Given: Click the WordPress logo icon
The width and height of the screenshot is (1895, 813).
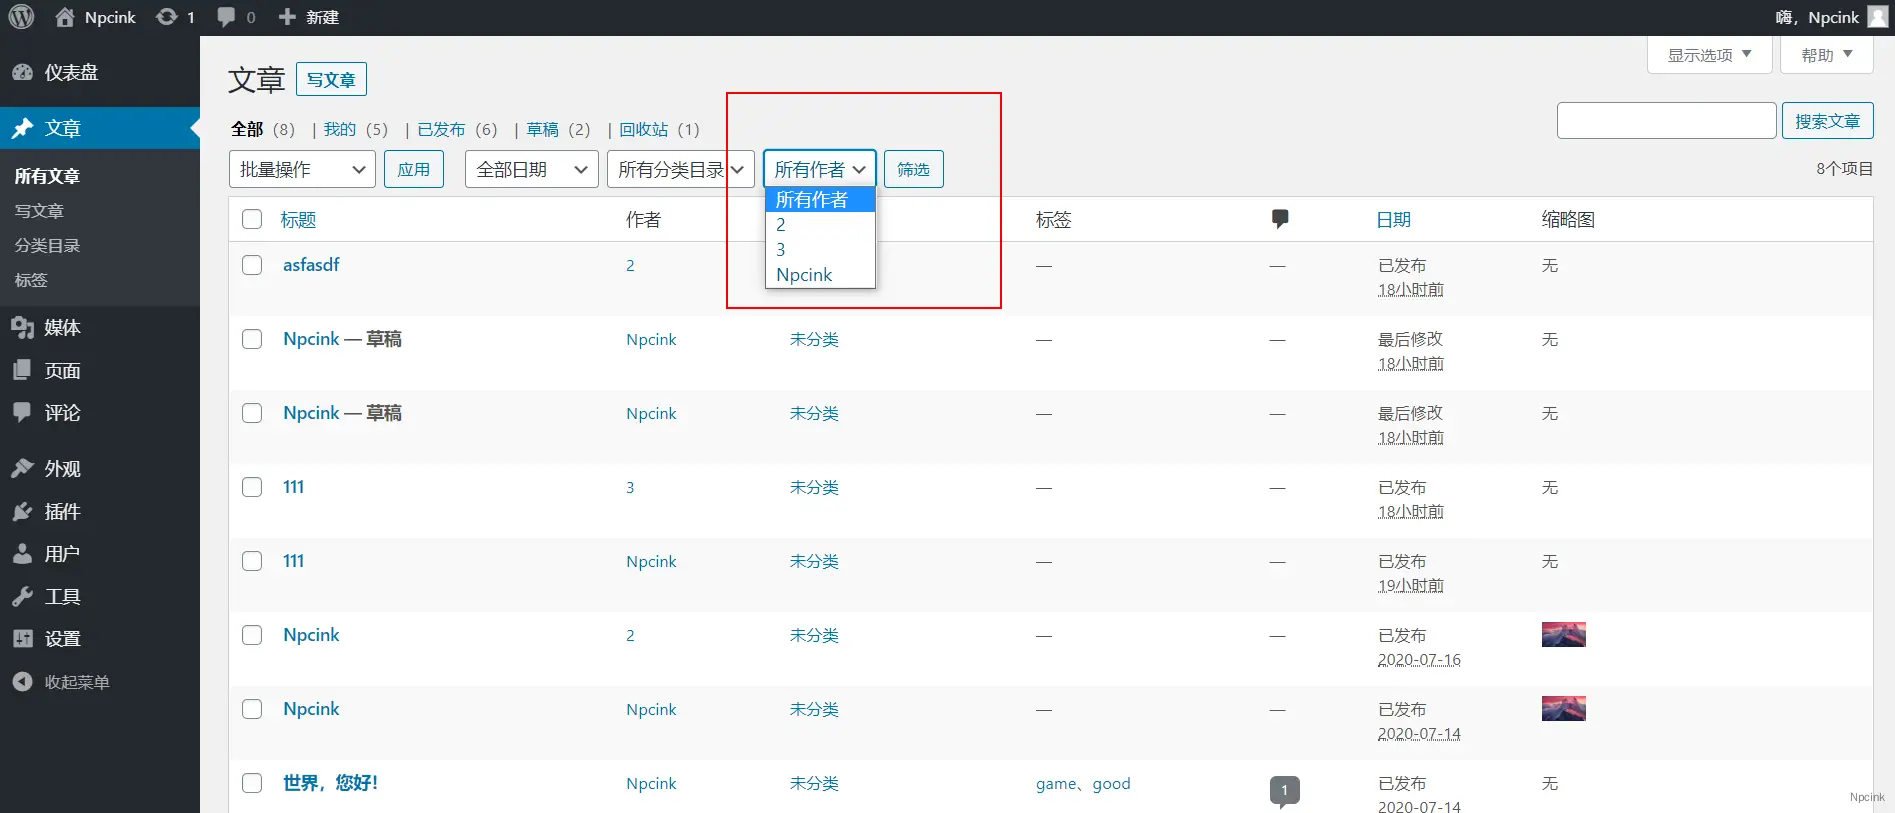Looking at the screenshot, I should coord(21,17).
